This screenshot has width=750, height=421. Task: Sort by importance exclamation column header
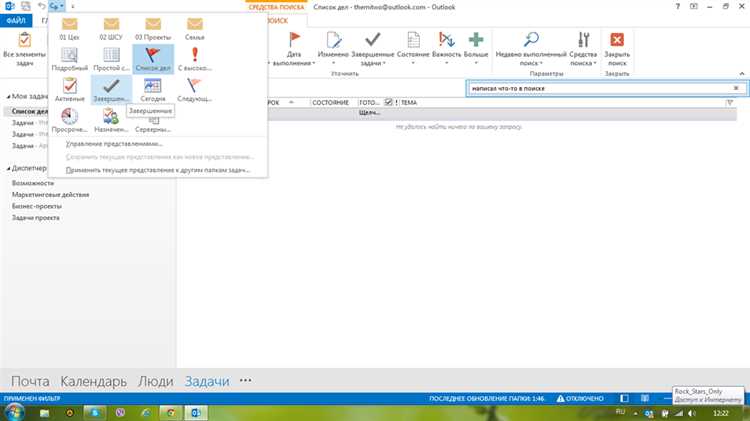[397, 102]
